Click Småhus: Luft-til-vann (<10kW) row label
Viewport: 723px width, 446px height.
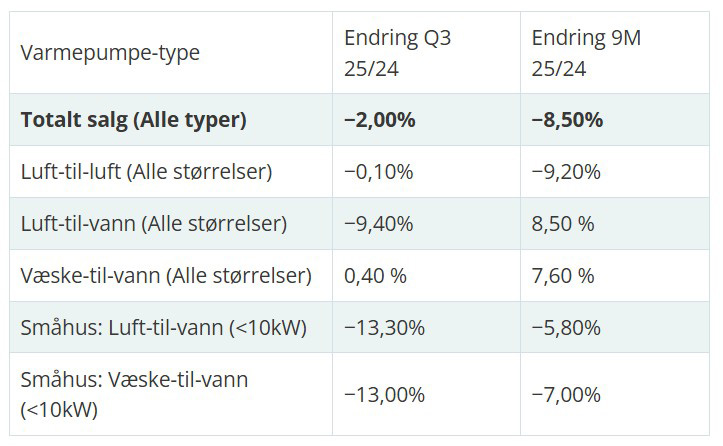(163, 327)
